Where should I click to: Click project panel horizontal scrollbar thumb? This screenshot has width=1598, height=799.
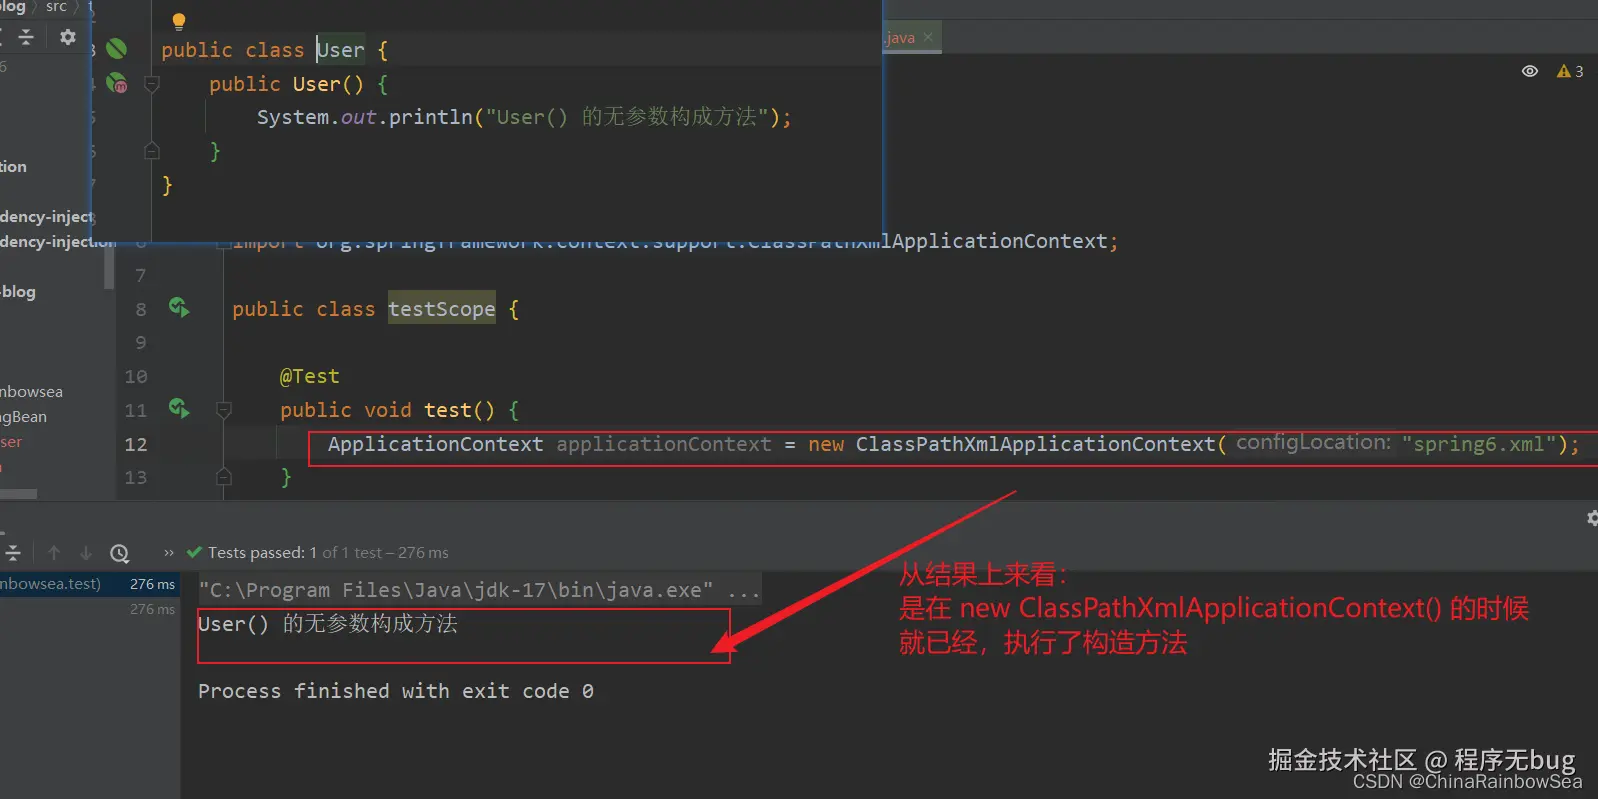tap(19, 494)
